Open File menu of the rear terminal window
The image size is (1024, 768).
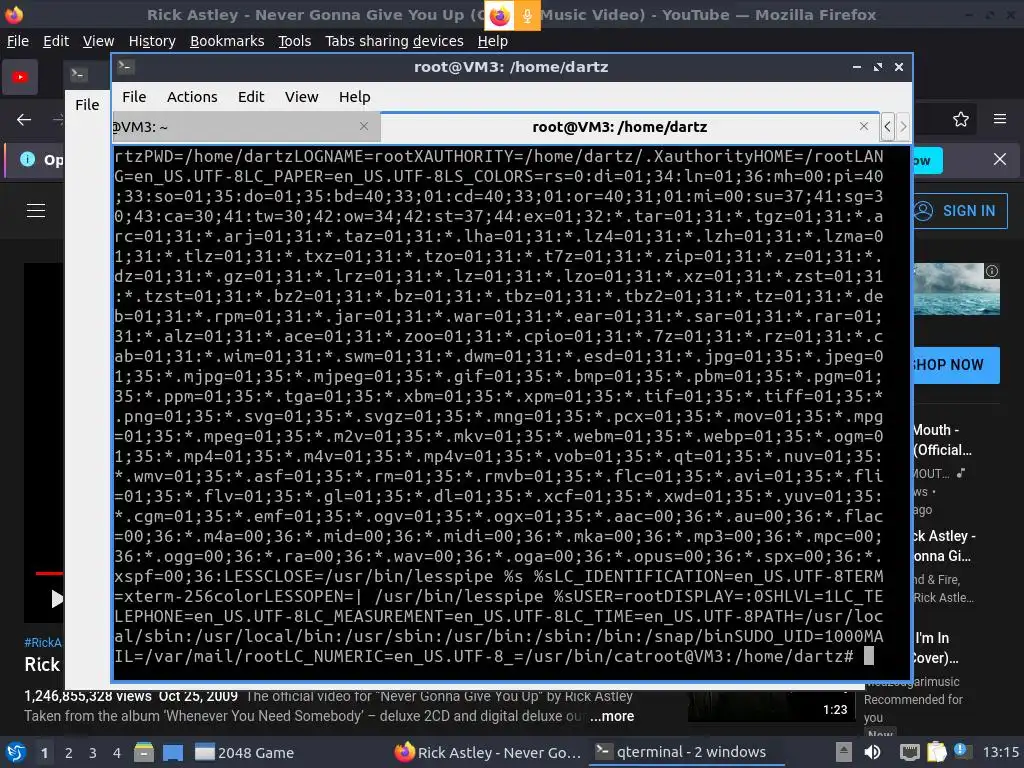pos(88,104)
